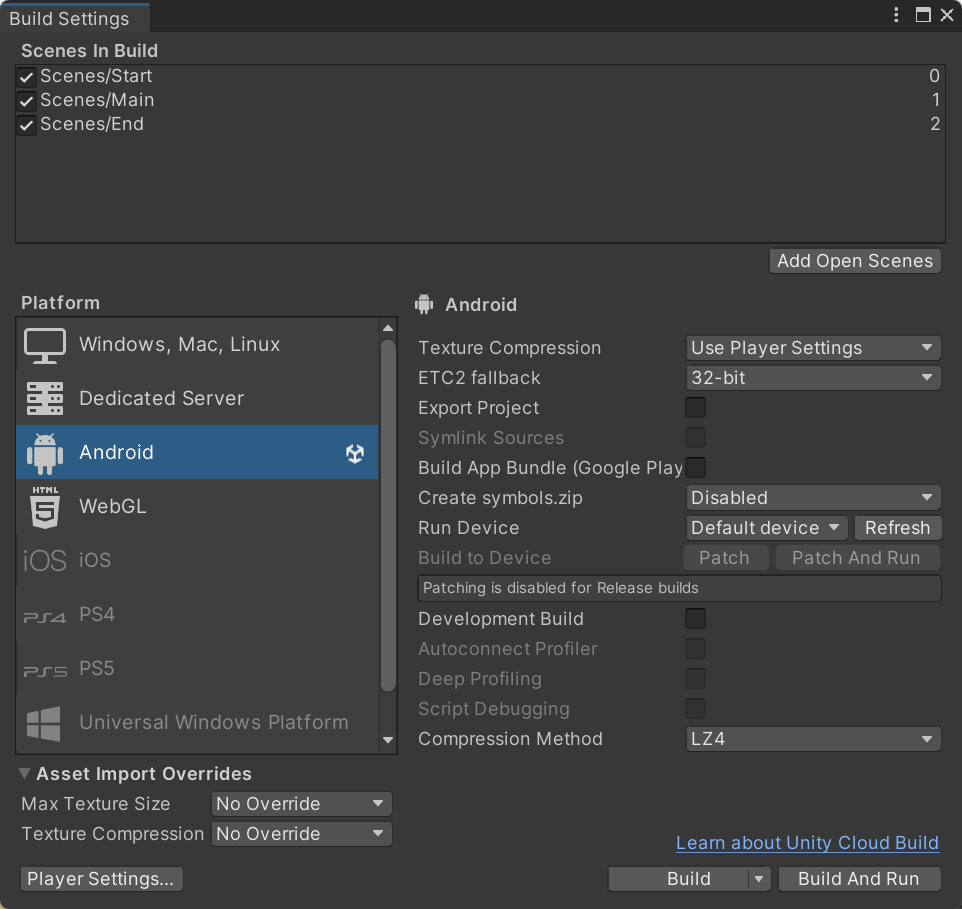
Task: Open the Compression Method LZ4 dropdown
Action: coord(813,739)
